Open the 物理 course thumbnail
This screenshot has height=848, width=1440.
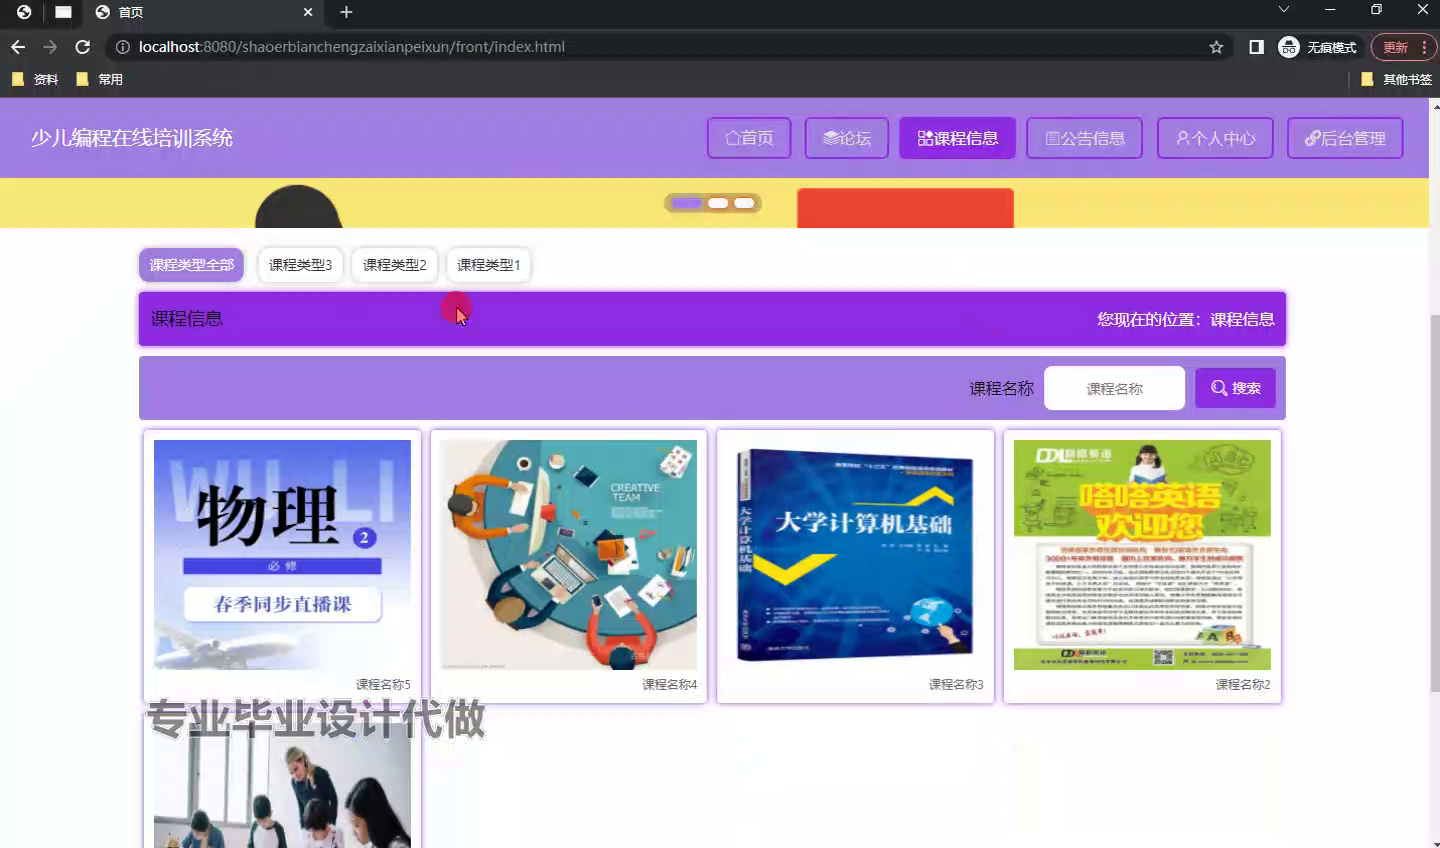(x=282, y=555)
